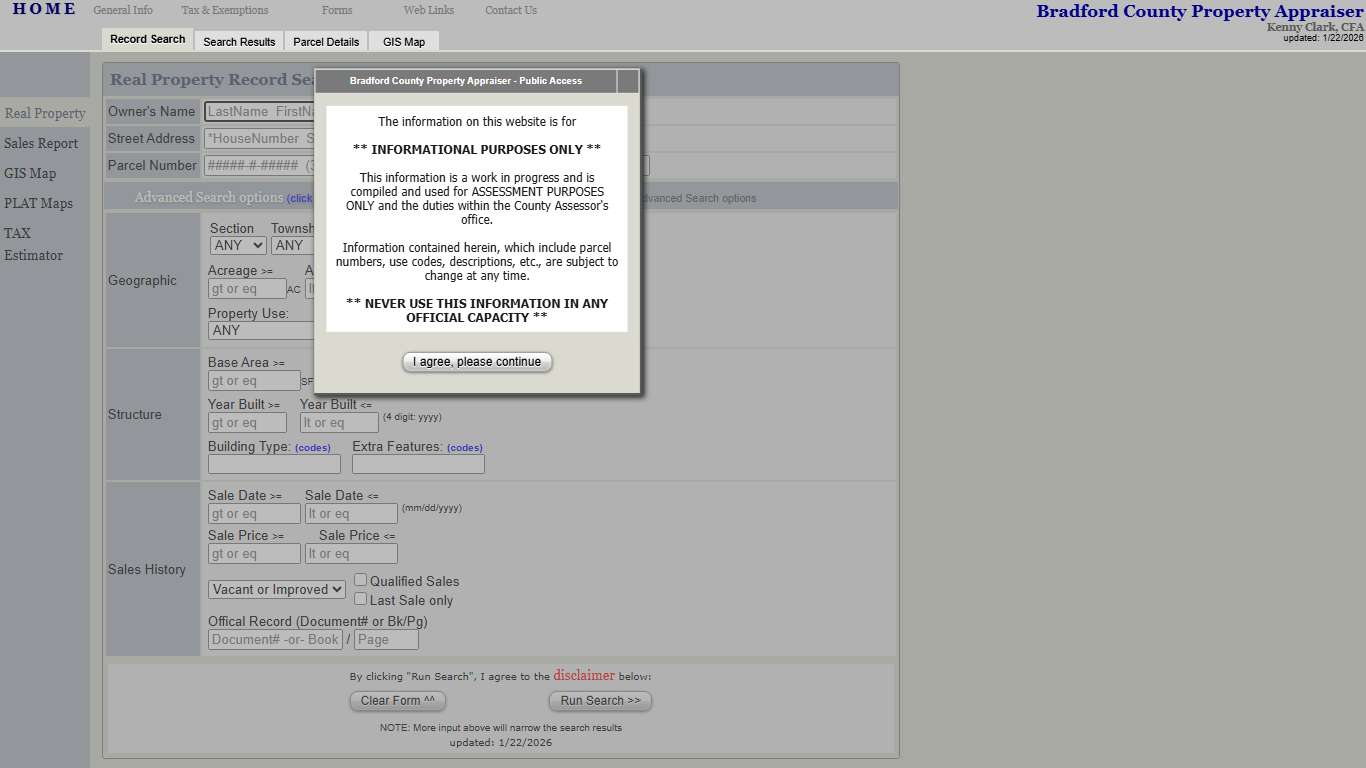1366x768 pixels.
Task: Open the Vacant or Improved dropdown
Action: coord(277,590)
